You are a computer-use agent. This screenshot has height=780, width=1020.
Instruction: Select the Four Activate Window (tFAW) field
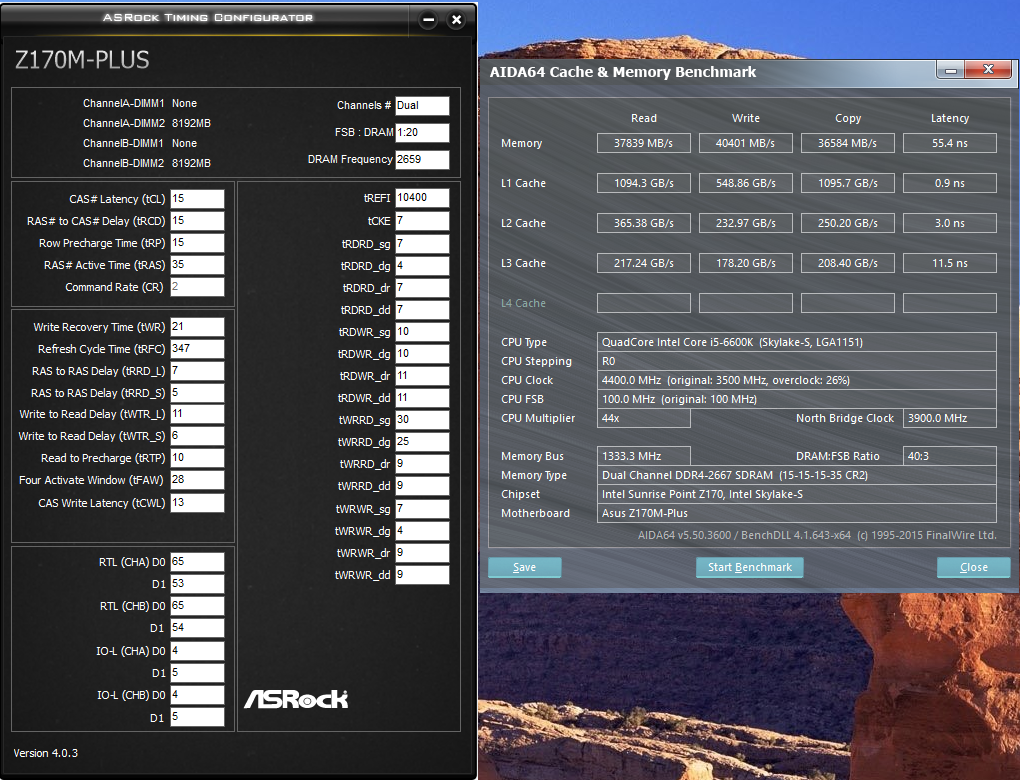(x=197, y=480)
